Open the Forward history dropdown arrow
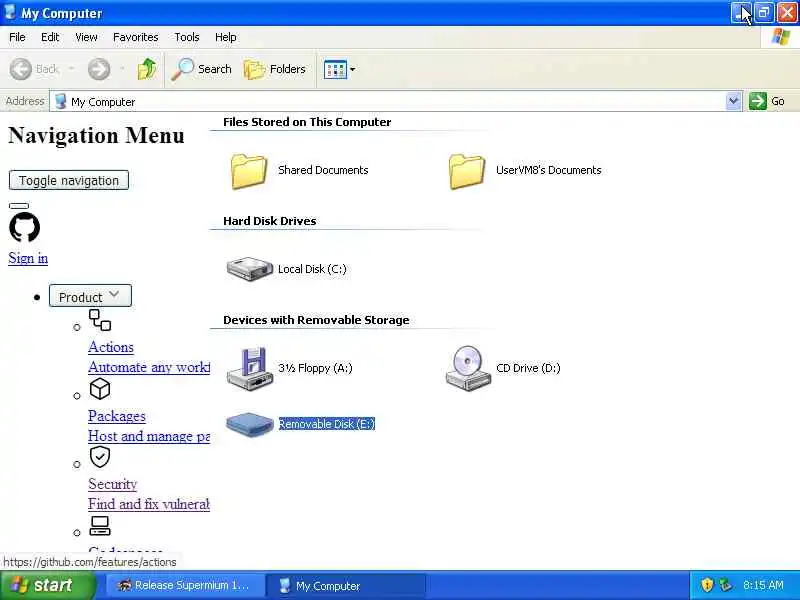This screenshot has height=600, width=800. click(122, 68)
